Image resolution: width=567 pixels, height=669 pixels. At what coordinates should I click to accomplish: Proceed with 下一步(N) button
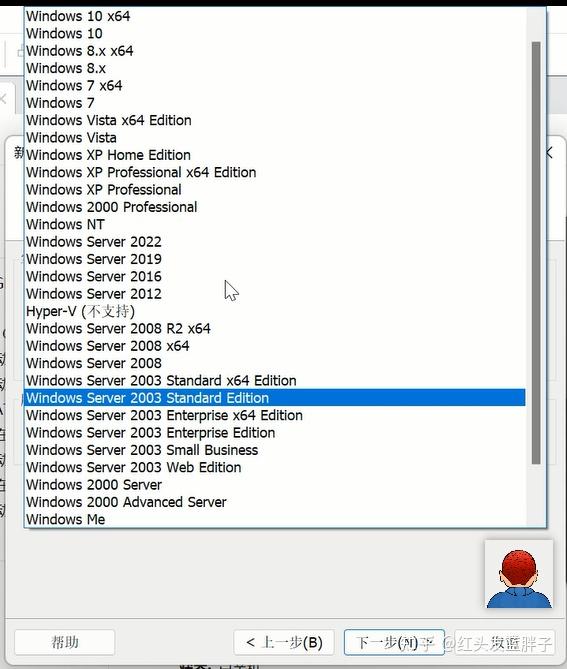coord(394,642)
